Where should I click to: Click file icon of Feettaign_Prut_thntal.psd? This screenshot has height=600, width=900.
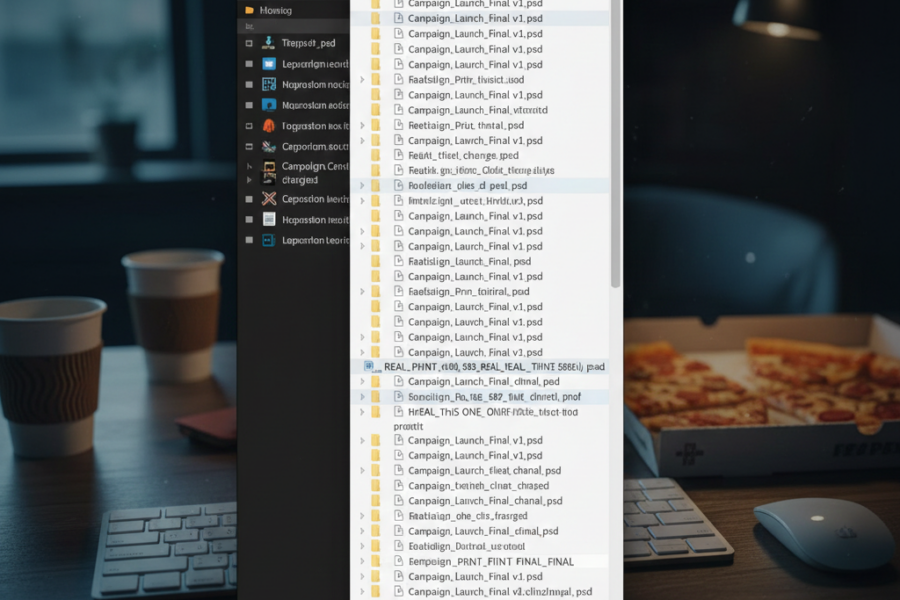398,125
